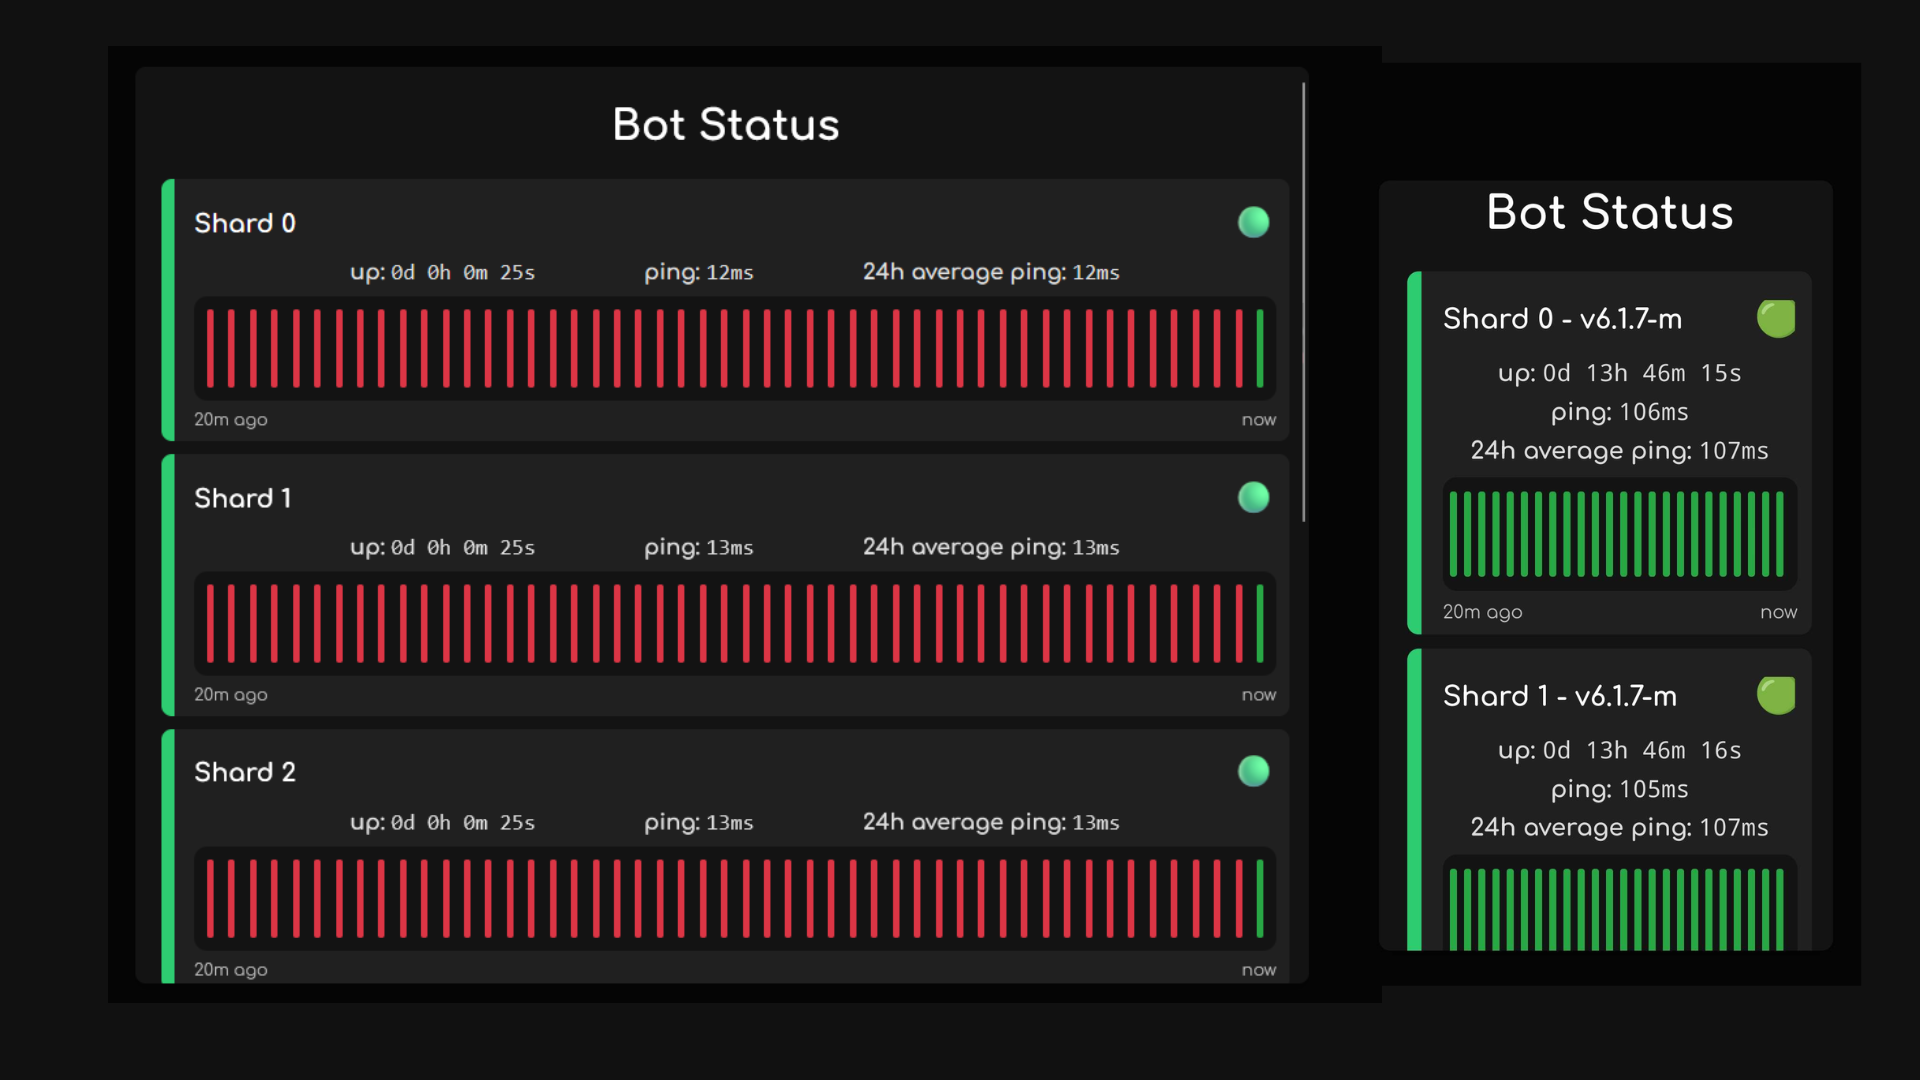Click the 'ping: 12ms' value in Shard 0
The height and width of the screenshot is (1080, 1920).
(699, 272)
